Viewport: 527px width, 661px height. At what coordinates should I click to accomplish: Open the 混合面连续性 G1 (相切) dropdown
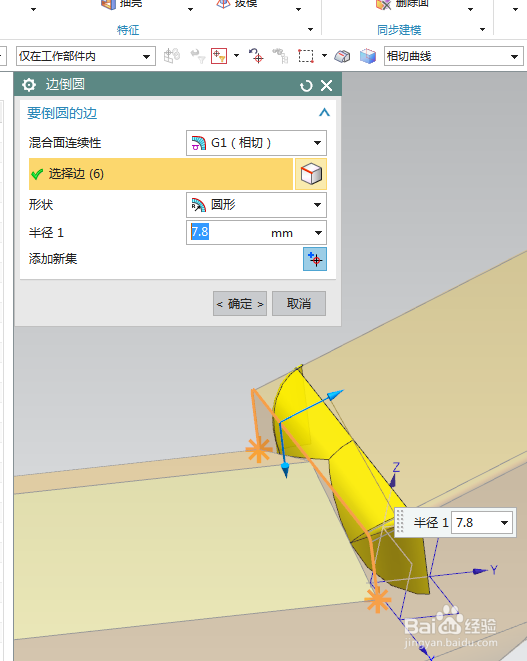256,143
